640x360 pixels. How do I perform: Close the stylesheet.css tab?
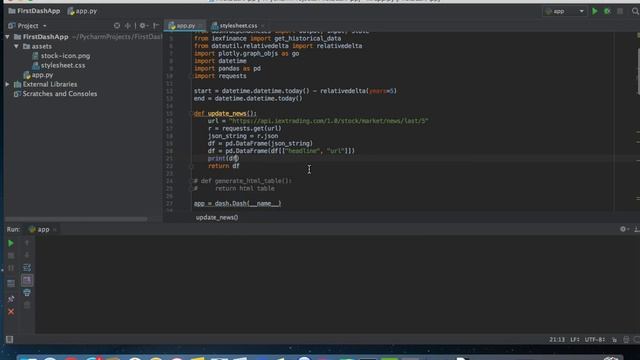pyautogui.click(x=263, y=26)
